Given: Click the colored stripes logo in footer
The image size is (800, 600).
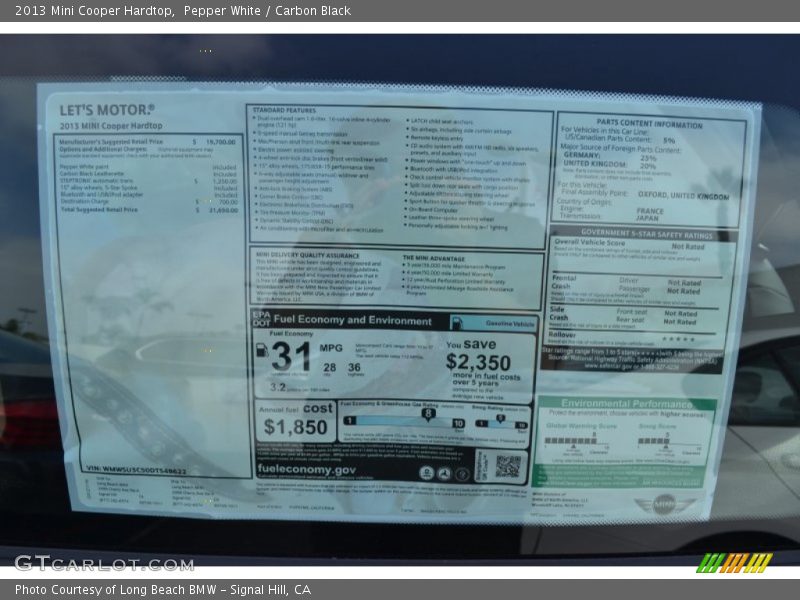Looking at the screenshot, I should 734,563.
